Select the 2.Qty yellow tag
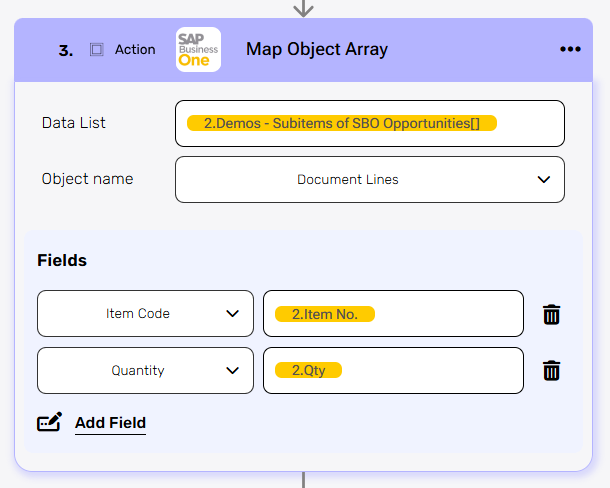This screenshot has height=488, width=610. point(308,371)
